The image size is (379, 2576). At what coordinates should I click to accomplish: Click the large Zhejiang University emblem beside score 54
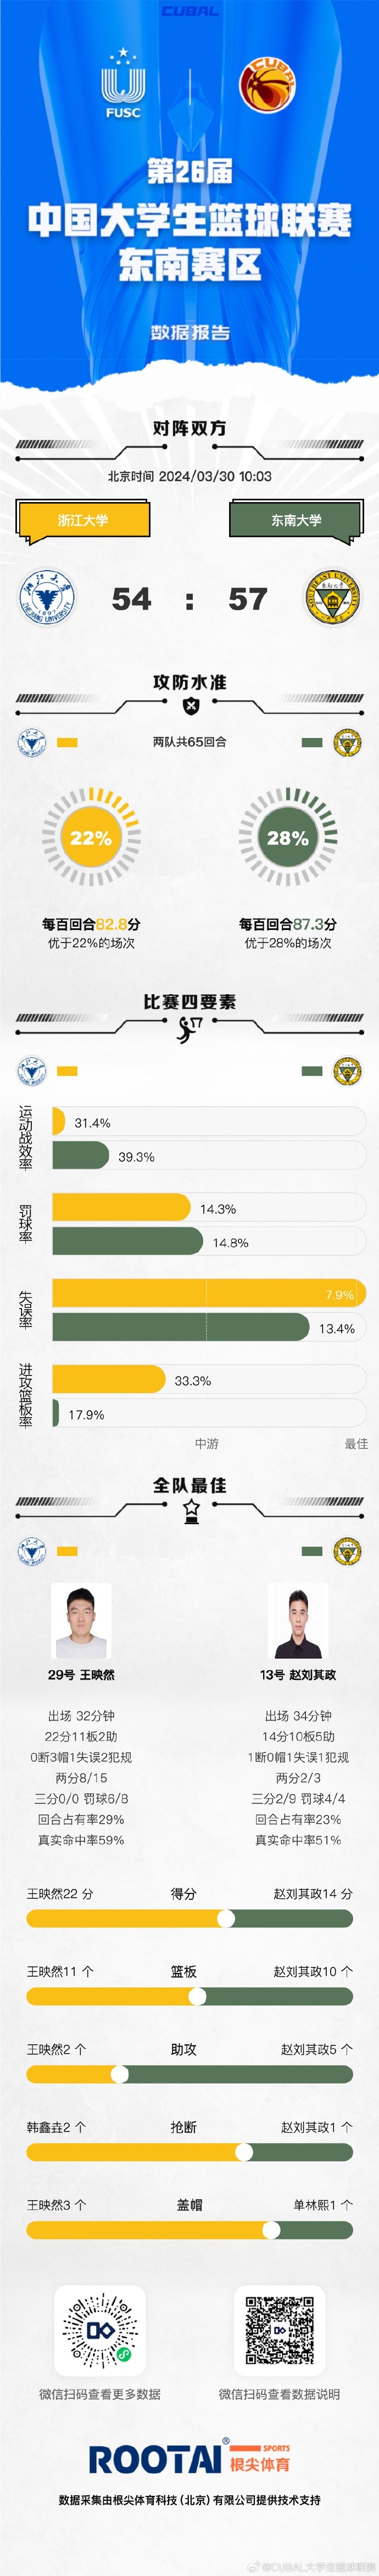[47, 598]
